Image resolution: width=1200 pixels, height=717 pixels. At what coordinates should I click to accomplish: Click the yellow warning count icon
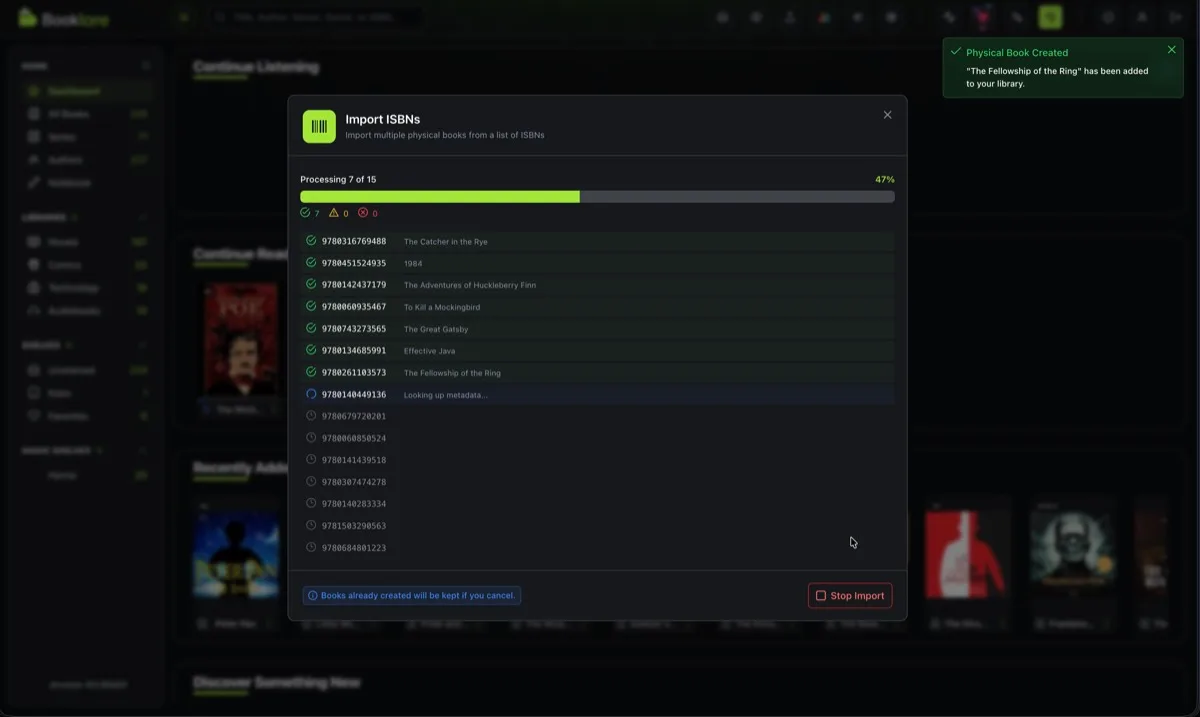pyautogui.click(x=334, y=213)
